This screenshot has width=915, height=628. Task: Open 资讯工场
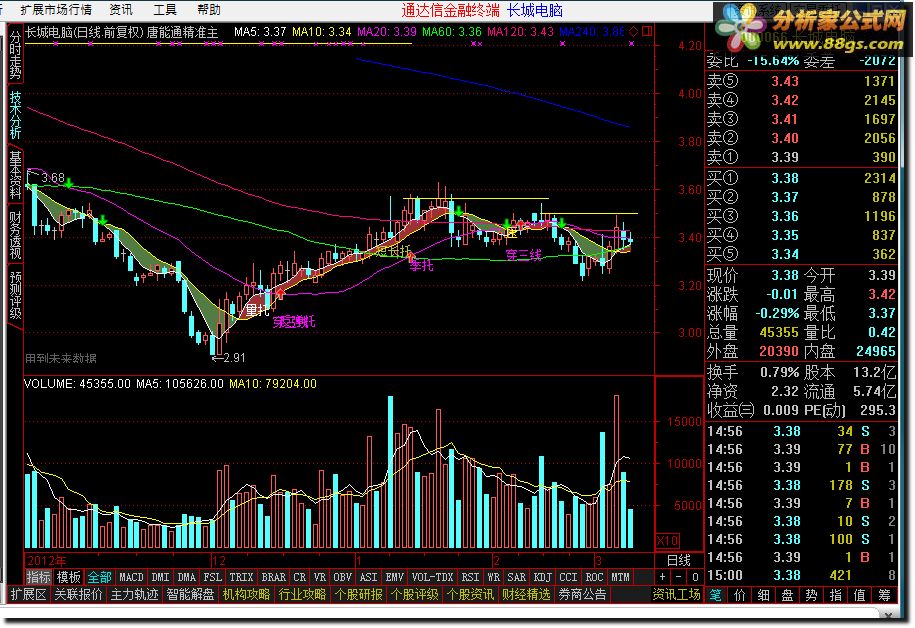pyautogui.click(x=676, y=595)
